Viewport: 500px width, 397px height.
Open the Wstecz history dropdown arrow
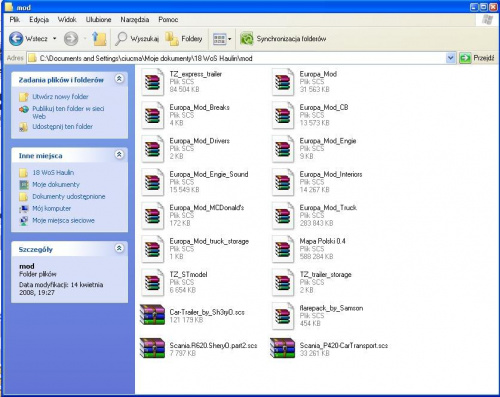click(x=55, y=39)
